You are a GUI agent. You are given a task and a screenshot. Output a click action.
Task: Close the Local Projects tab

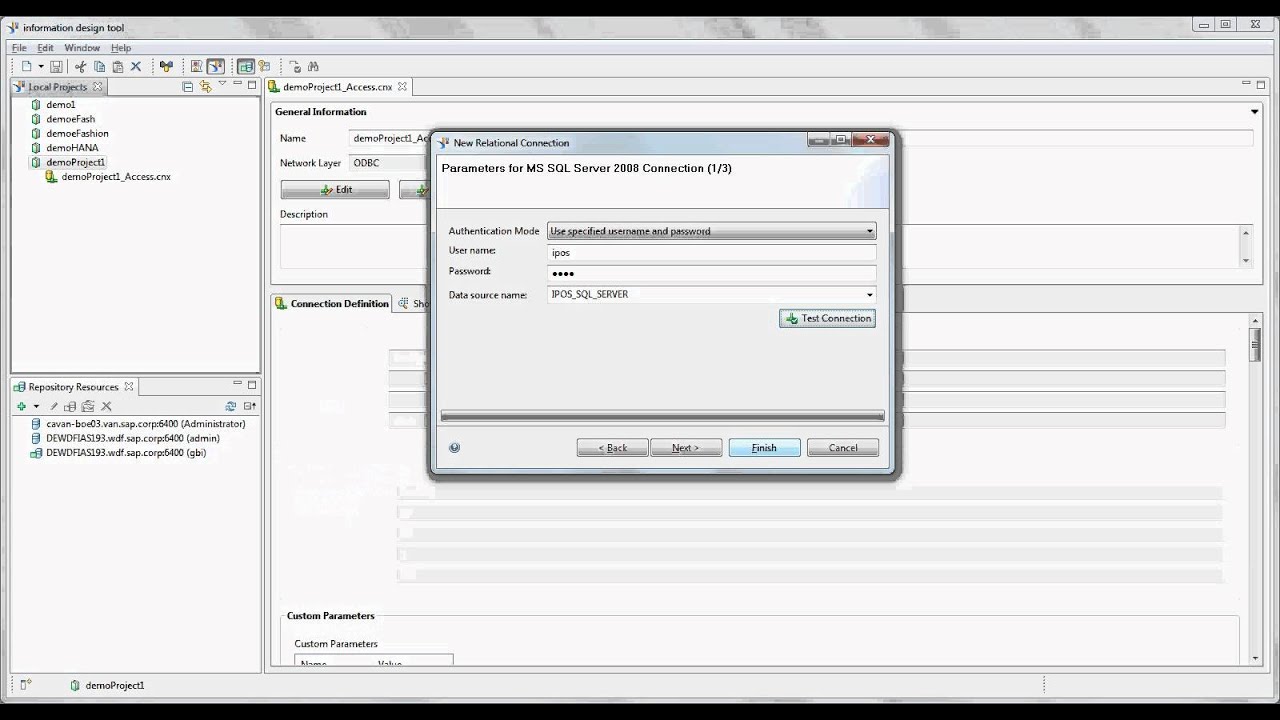coord(97,87)
